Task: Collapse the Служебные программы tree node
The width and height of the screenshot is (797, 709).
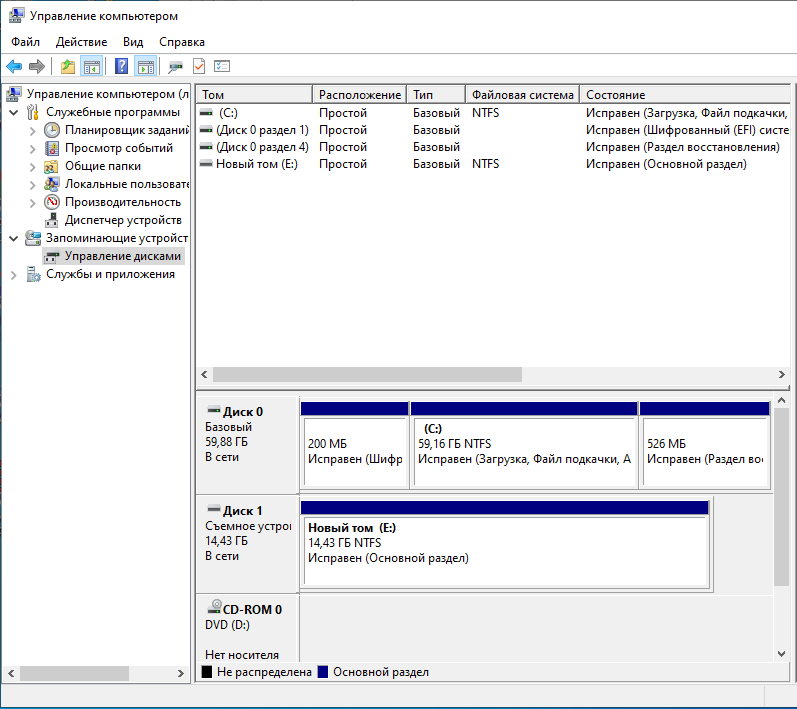Action: point(13,112)
